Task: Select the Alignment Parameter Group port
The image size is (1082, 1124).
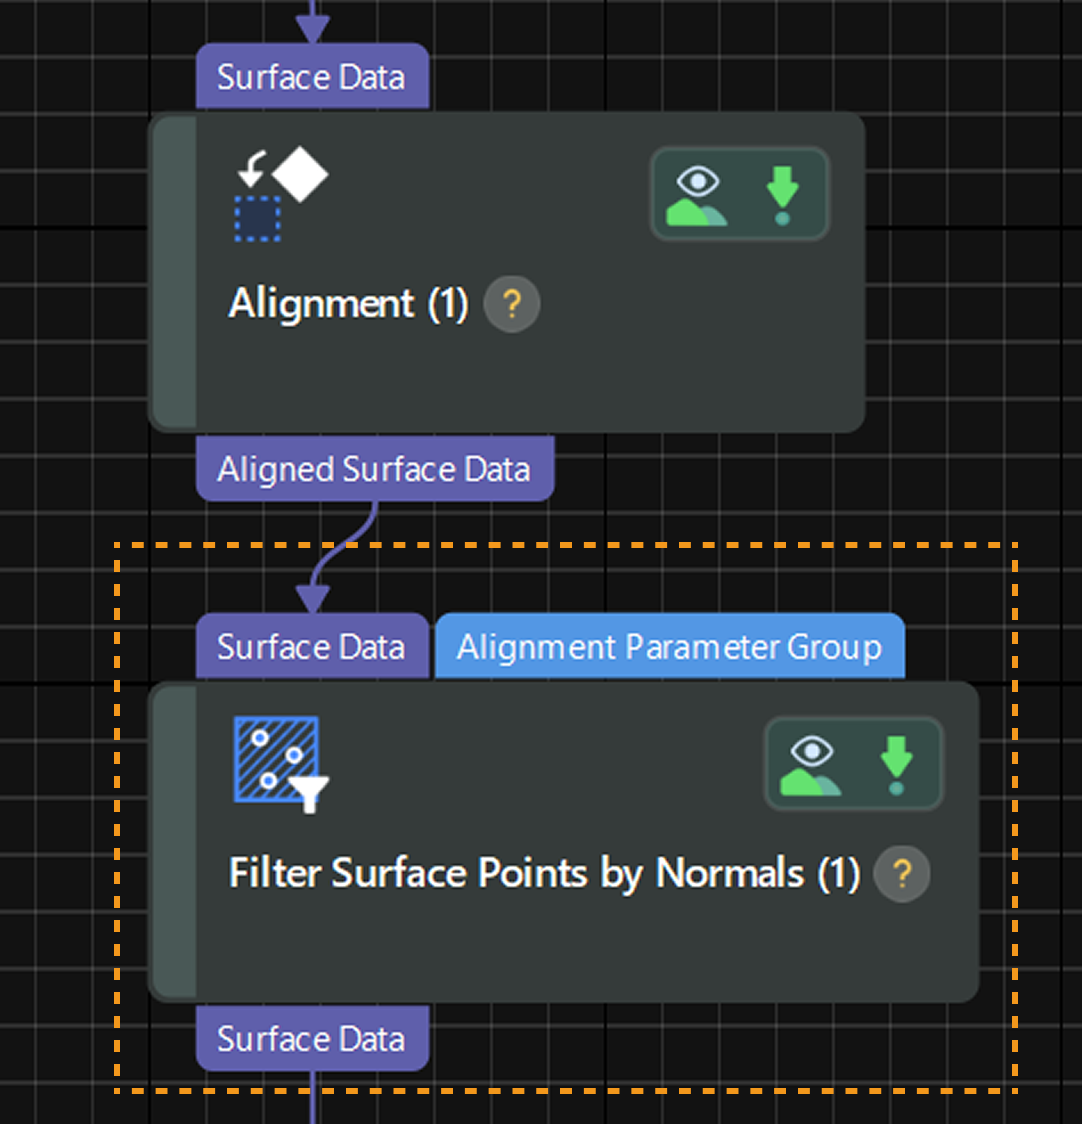Action: [669, 647]
